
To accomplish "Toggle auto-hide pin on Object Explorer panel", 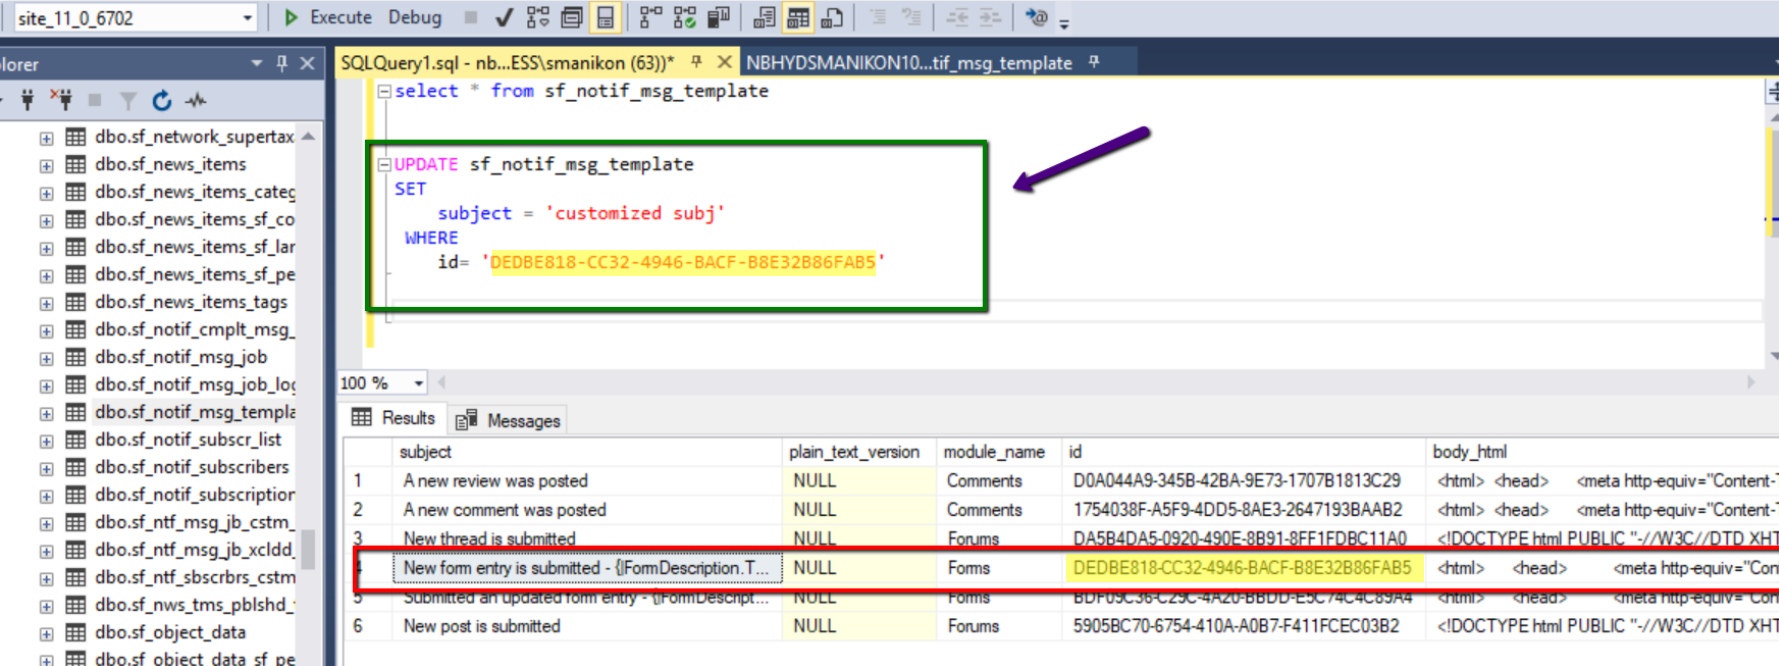I will point(282,64).
